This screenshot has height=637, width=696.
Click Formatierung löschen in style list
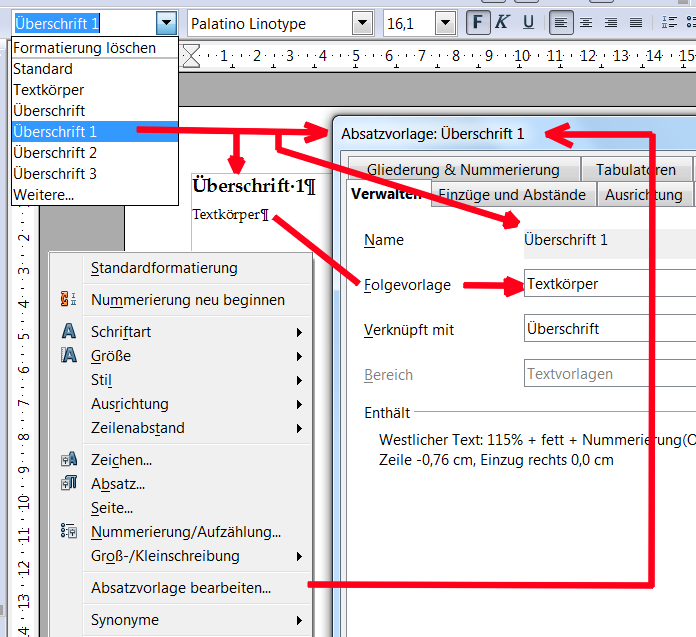[x=84, y=48]
